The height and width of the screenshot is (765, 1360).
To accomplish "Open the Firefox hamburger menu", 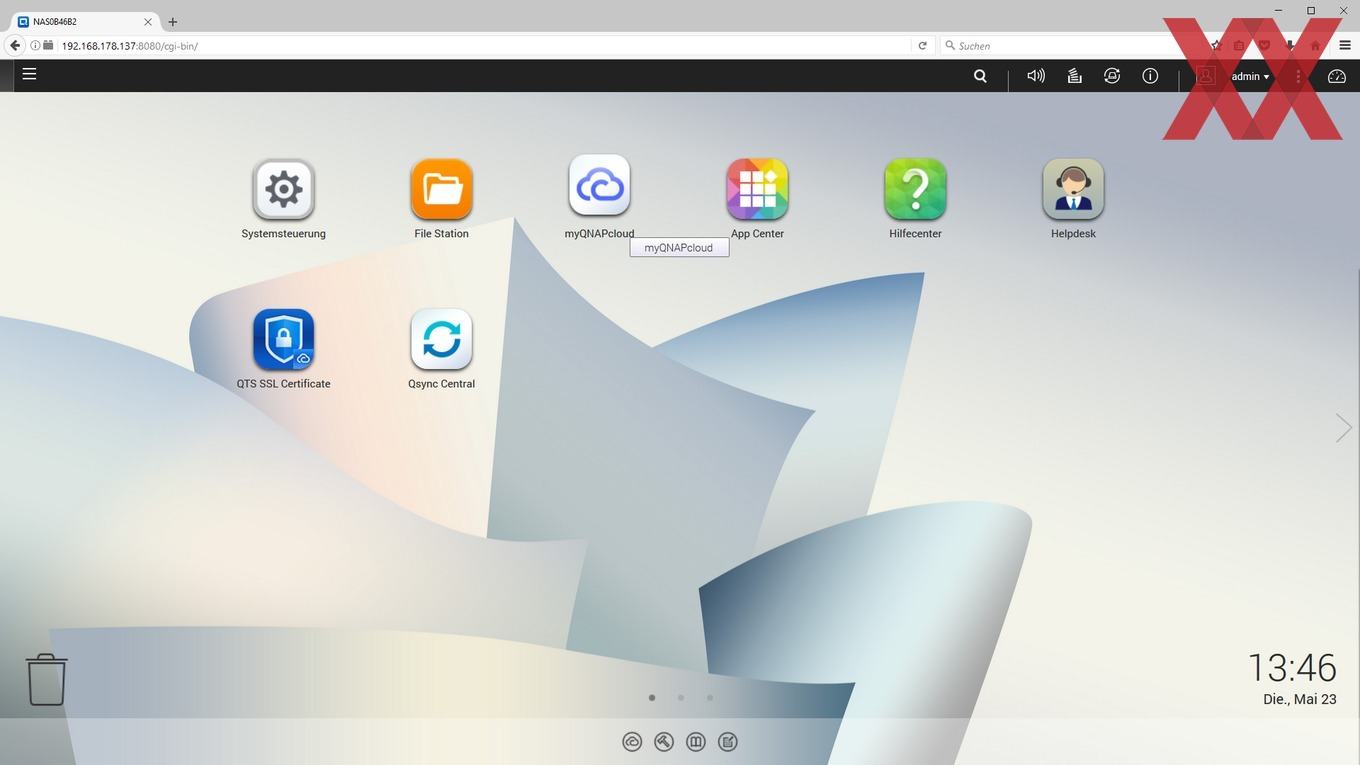I will (1345, 45).
